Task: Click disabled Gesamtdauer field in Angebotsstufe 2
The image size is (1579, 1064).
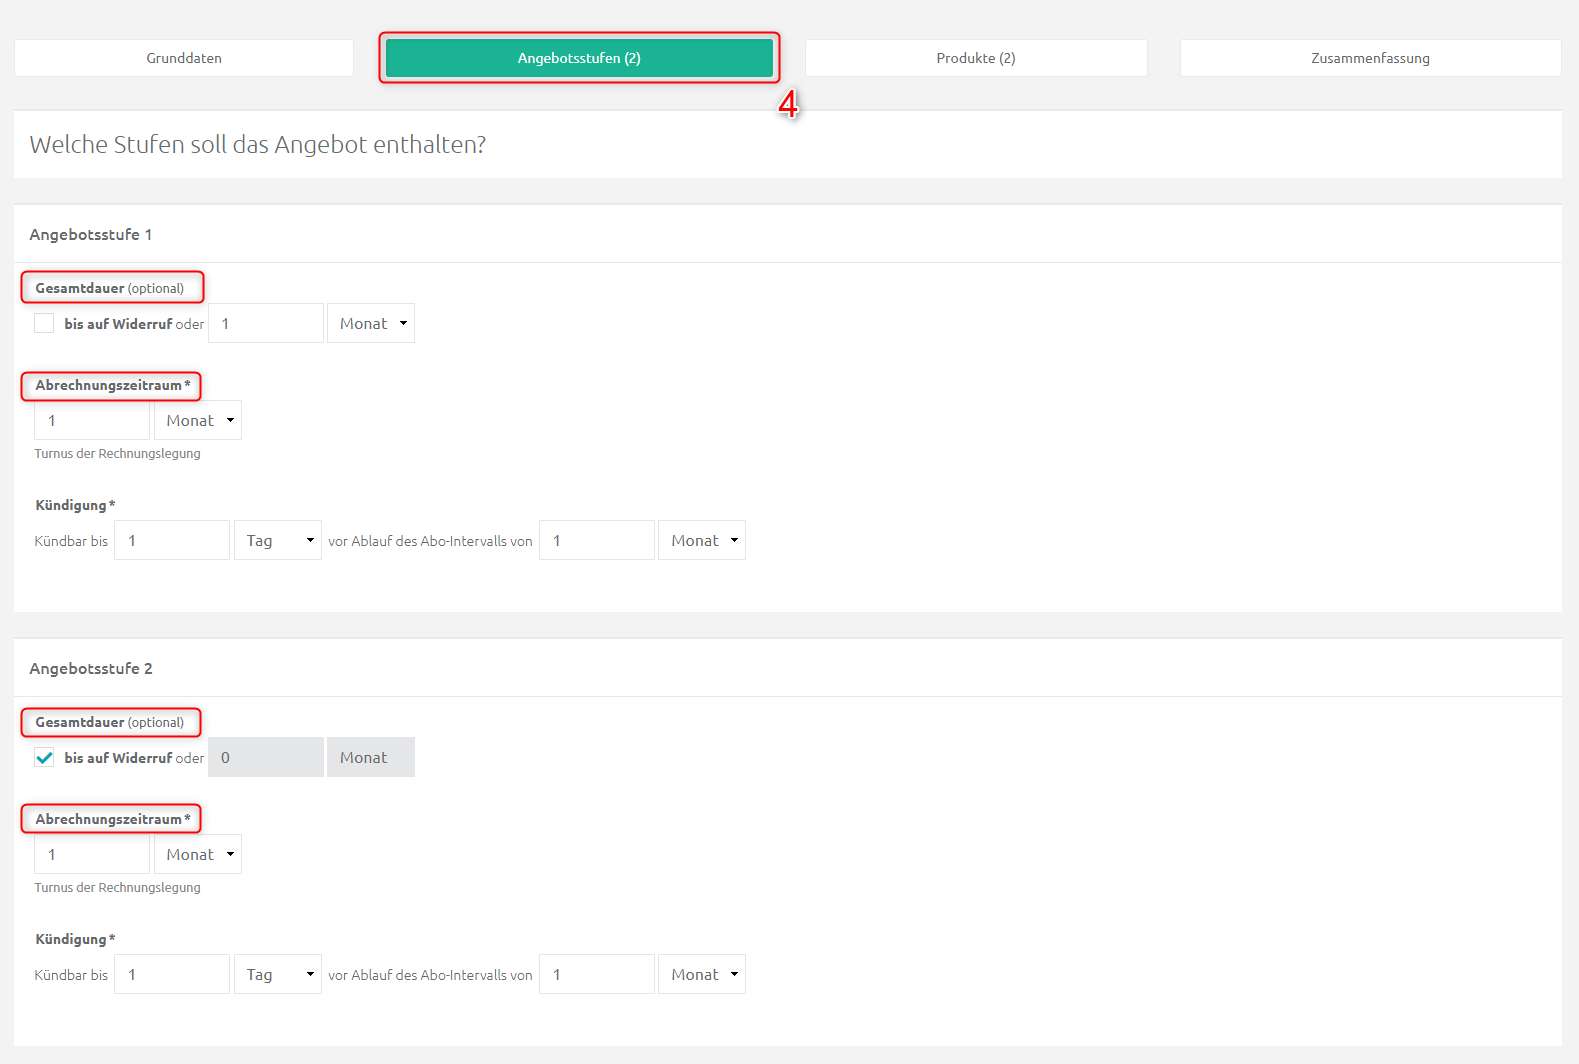Action: [266, 757]
